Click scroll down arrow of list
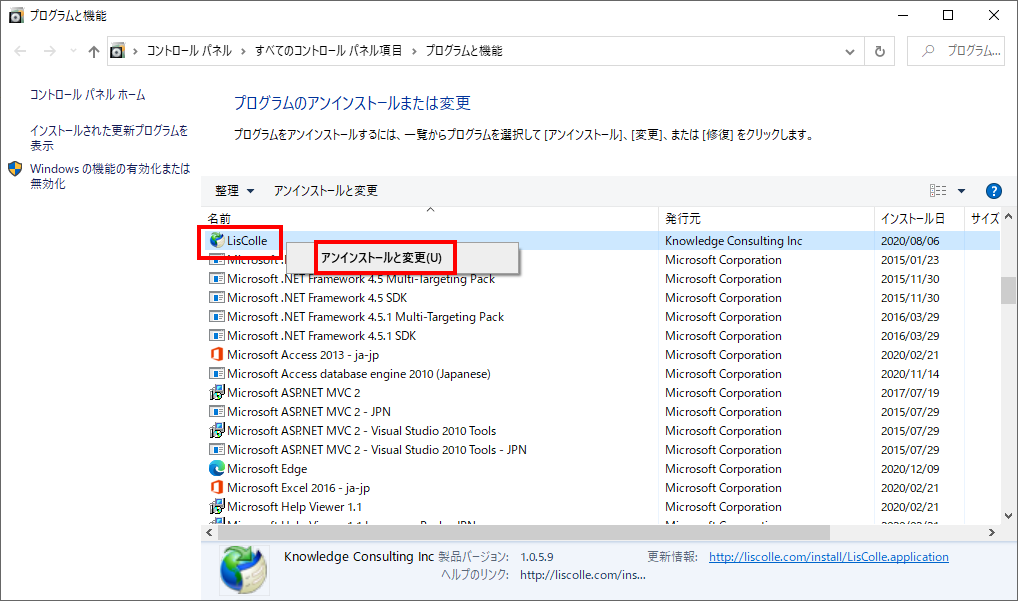Image resolution: width=1018 pixels, height=601 pixels. pyautogui.click(x=1008, y=516)
